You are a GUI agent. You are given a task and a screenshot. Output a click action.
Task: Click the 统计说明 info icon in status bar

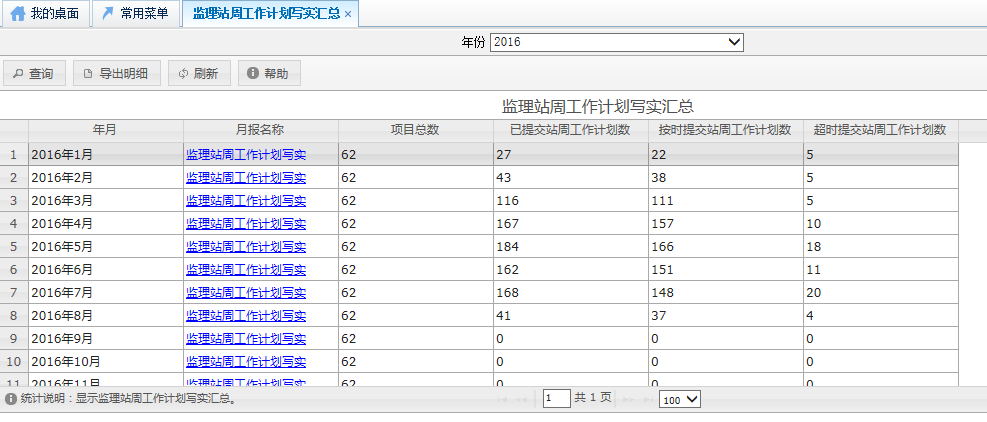[10, 399]
